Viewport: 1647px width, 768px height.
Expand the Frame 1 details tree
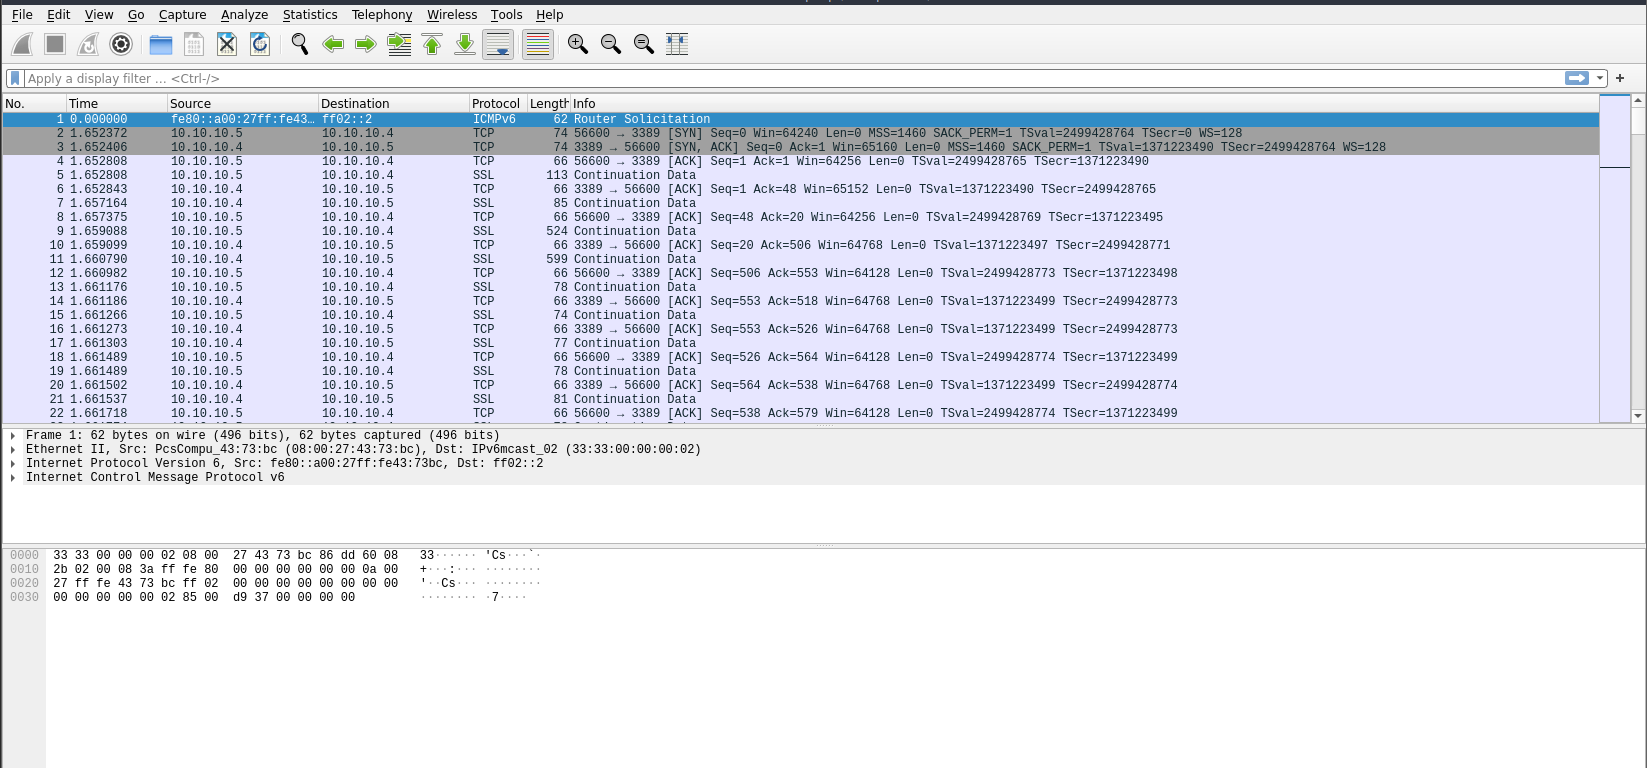[x=13, y=436]
